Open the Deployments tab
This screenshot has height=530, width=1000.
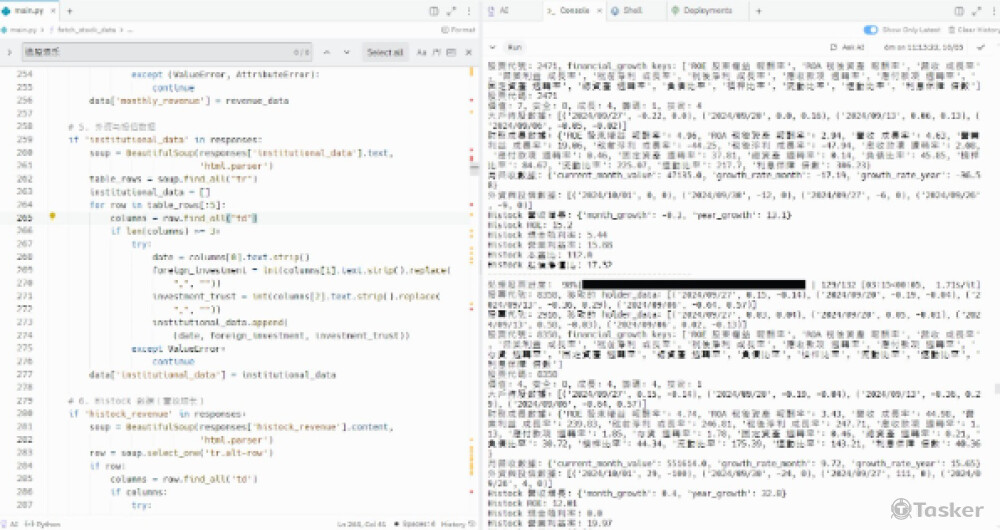pyautogui.click(x=702, y=11)
